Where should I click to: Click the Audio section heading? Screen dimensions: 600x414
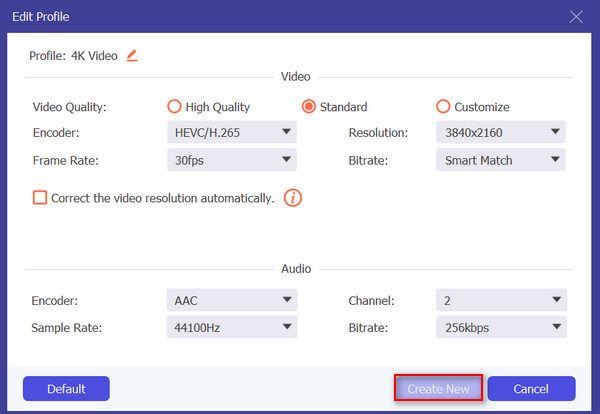click(296, 269)
